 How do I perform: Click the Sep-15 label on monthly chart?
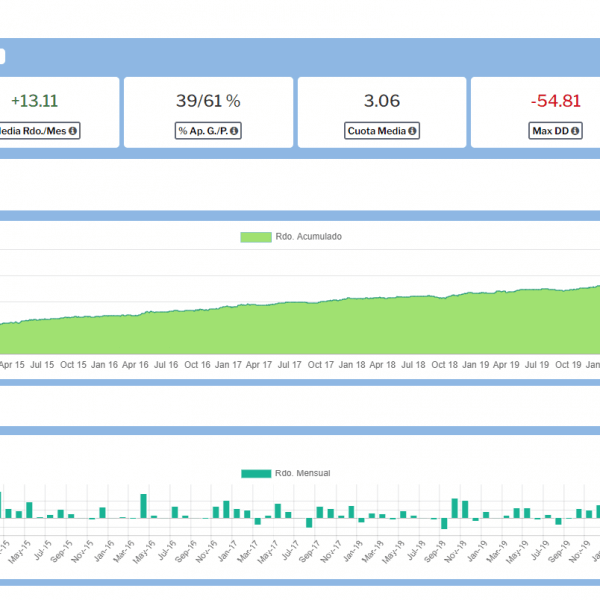pyautogui.click(x=62, y=552)
